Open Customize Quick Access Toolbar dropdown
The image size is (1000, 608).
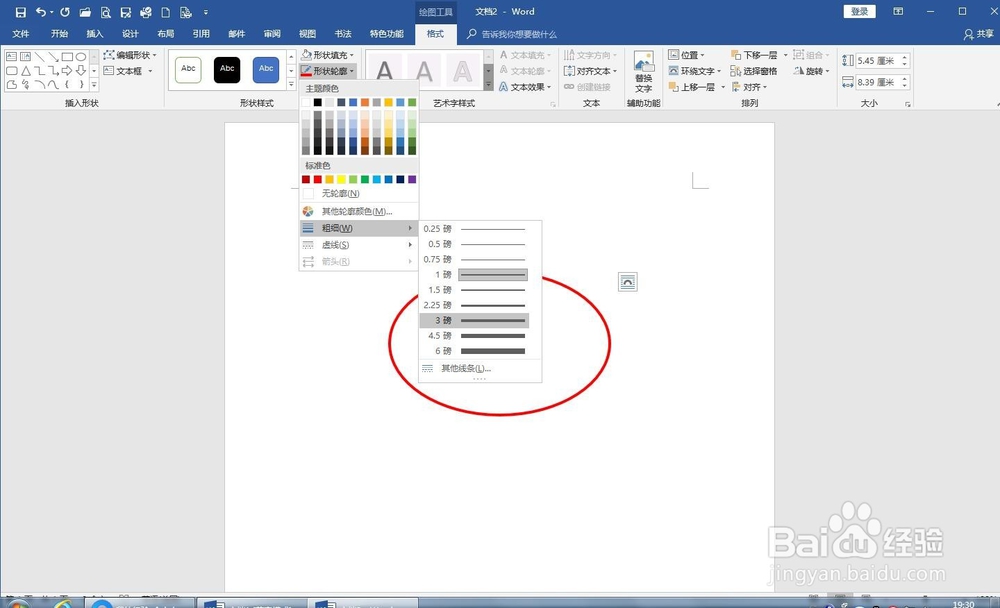coord(206,12)
